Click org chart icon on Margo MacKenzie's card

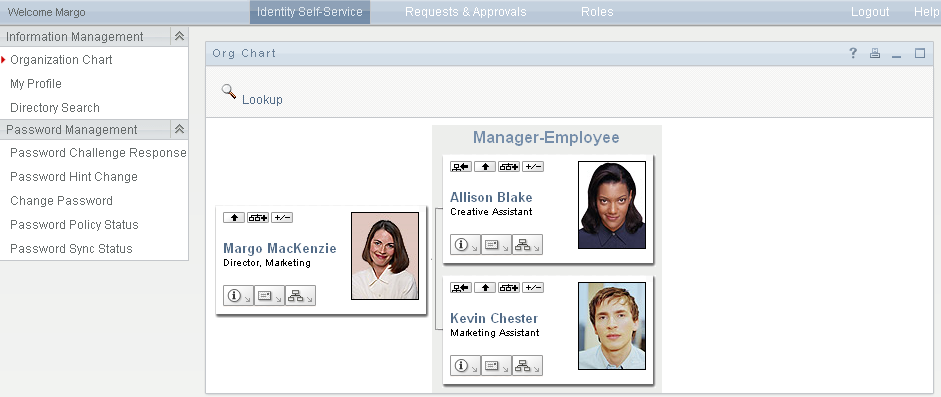click(x=300, y=296)
